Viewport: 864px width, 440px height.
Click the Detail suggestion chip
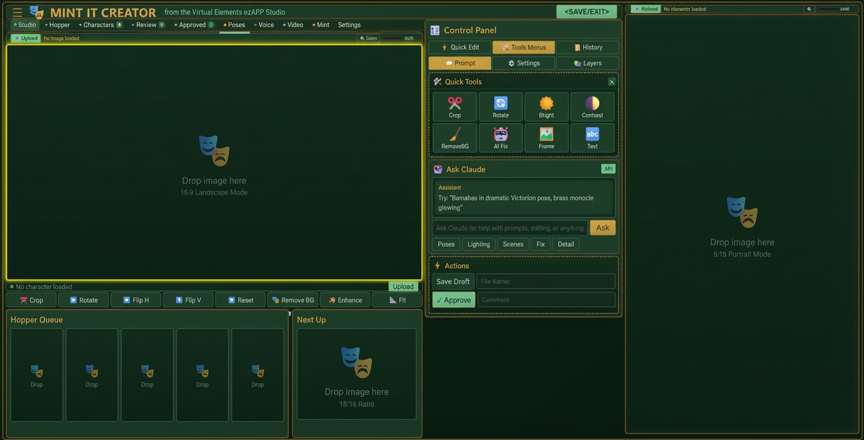click(565, 245)
